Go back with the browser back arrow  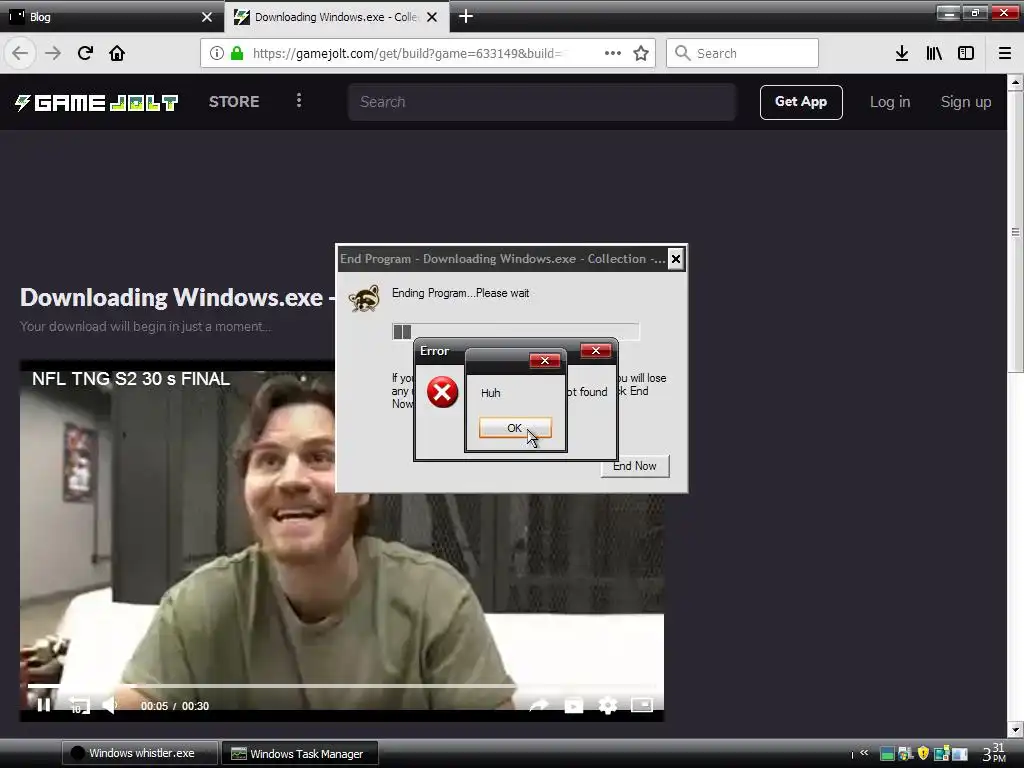coord(20,53)
